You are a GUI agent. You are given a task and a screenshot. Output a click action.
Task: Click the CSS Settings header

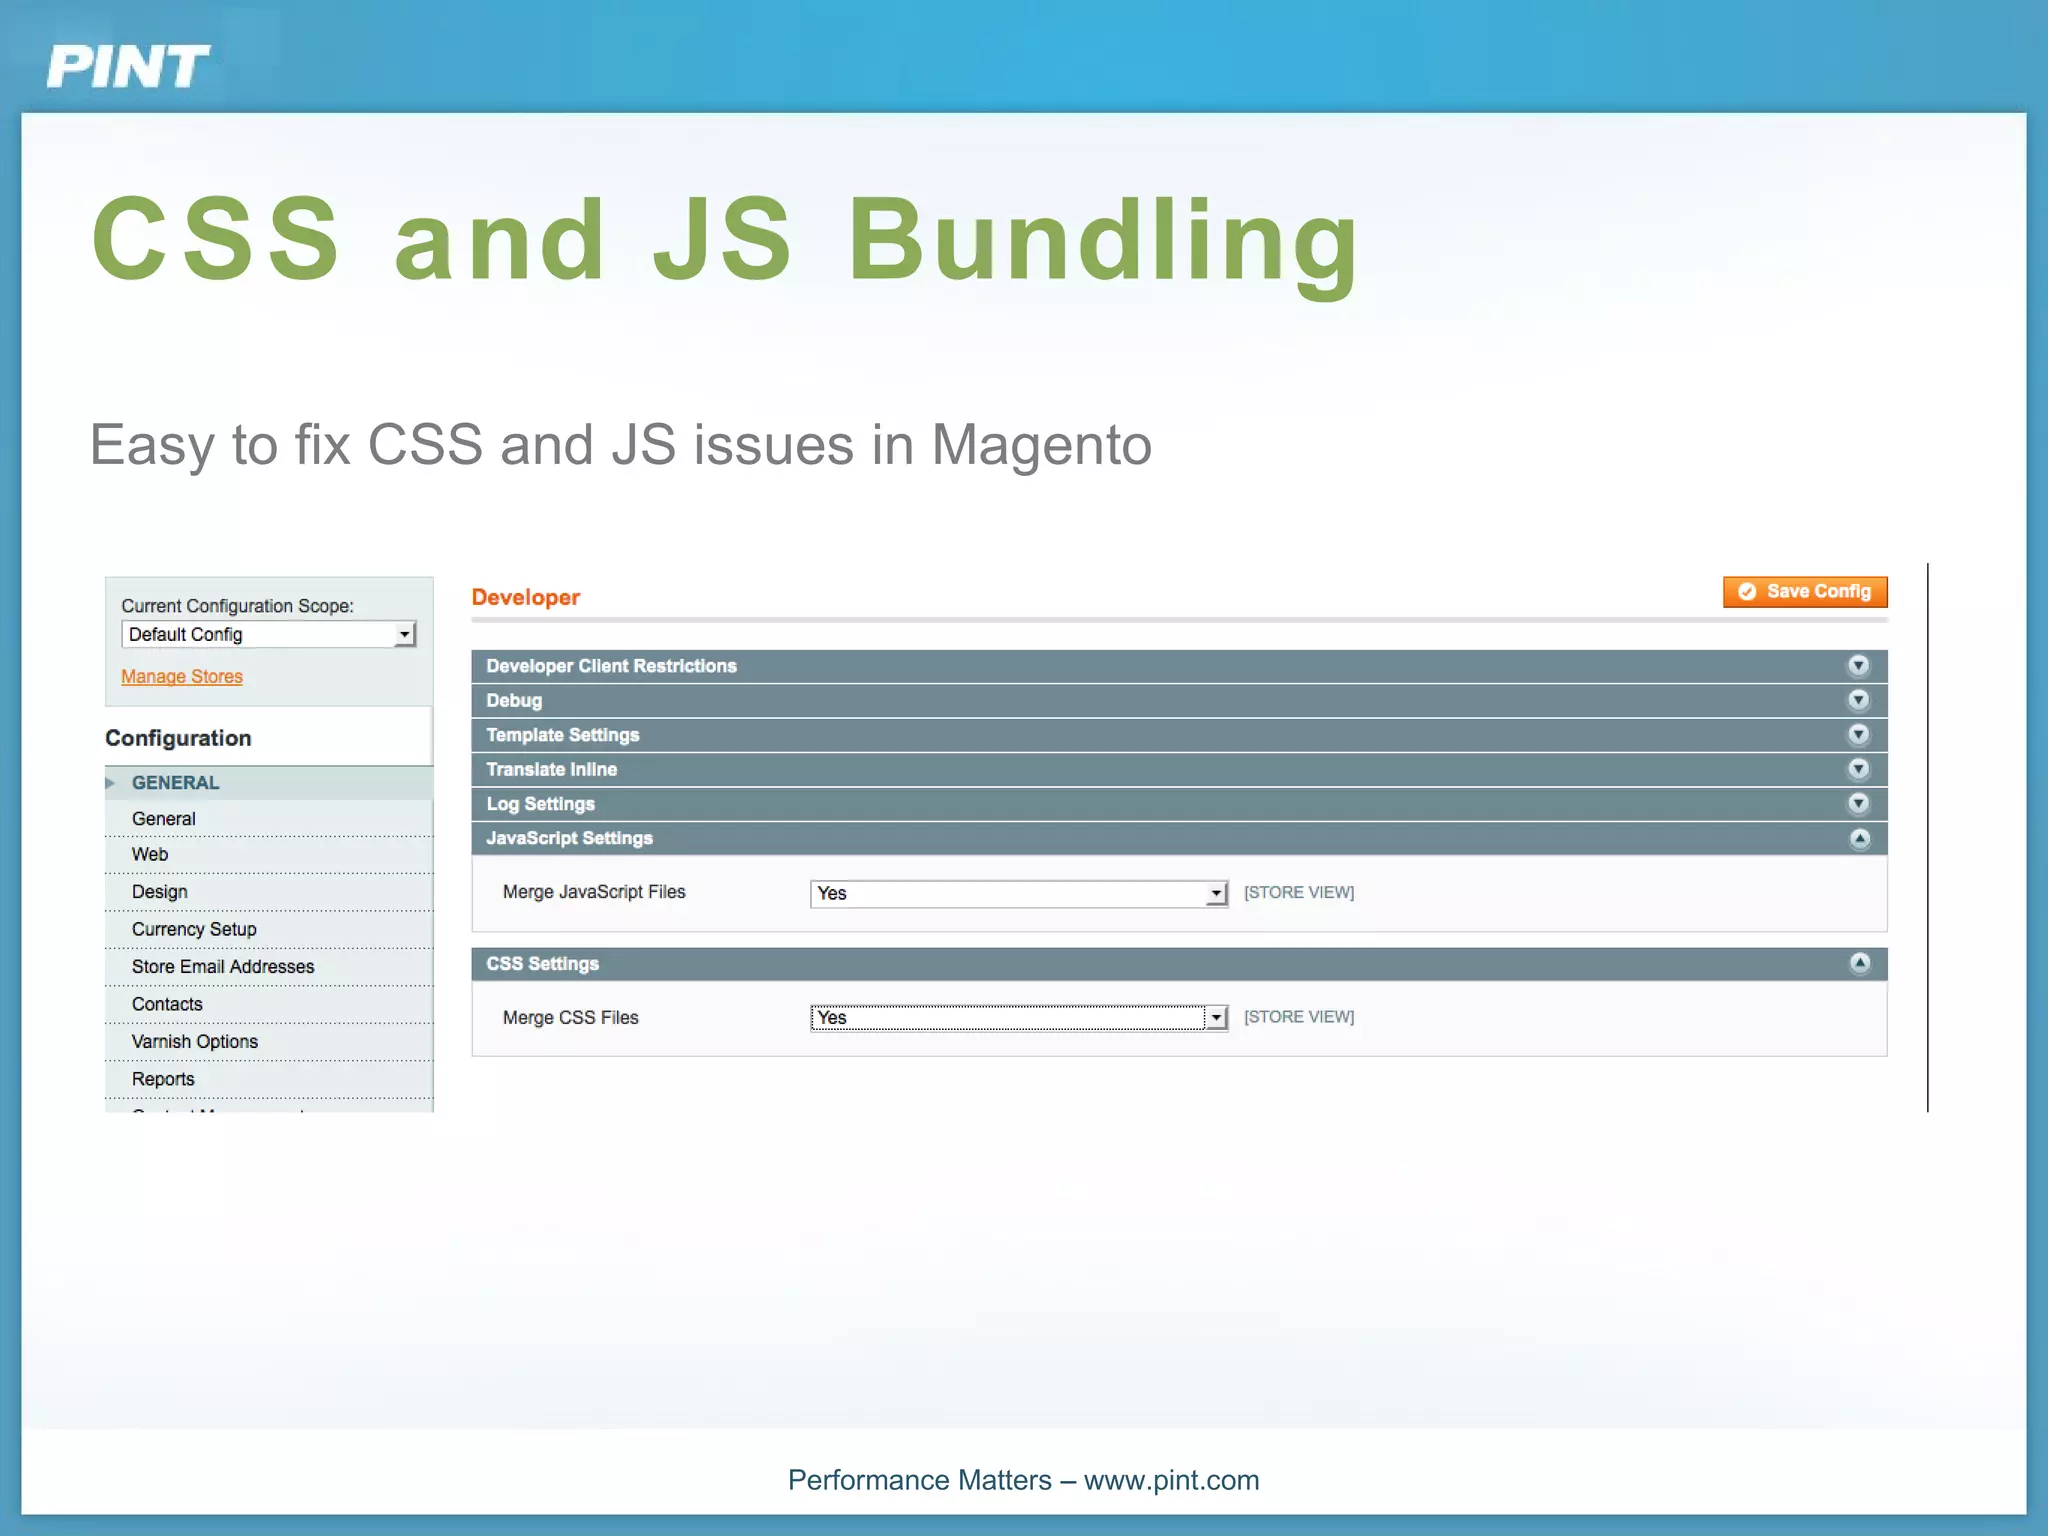click(1179, 964)
